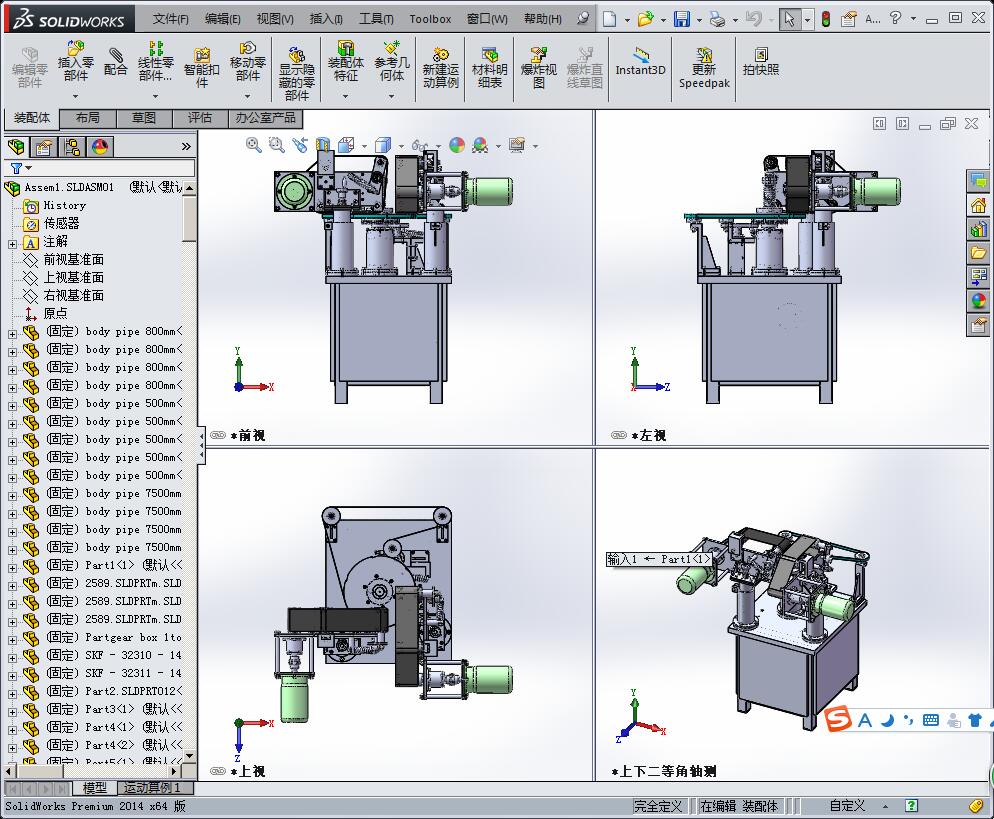The image size is (994, 819).
Task: Click the 拍快照 (Take Snapshot) icon
Action: pyautogui.click(x=761, y=61)
